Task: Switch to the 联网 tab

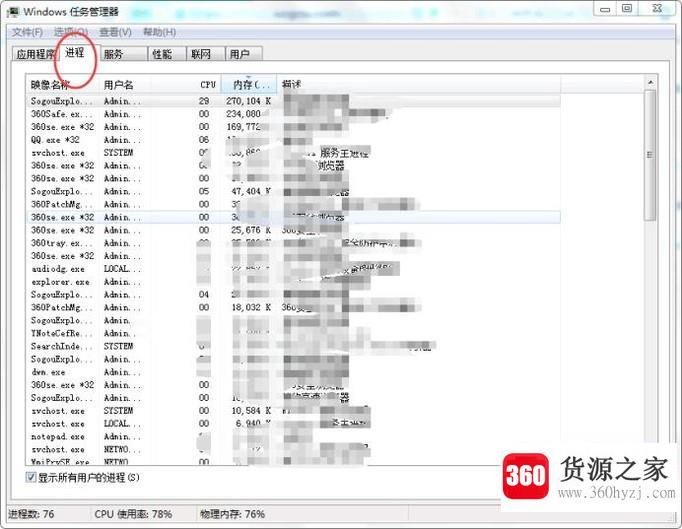Action: [x=206, y=54]
